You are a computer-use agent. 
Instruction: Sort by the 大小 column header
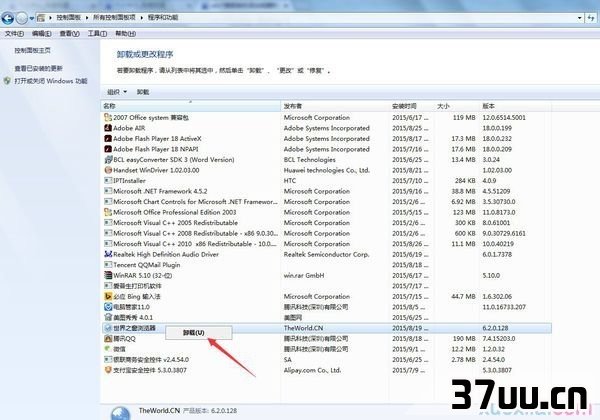[457, 106]
